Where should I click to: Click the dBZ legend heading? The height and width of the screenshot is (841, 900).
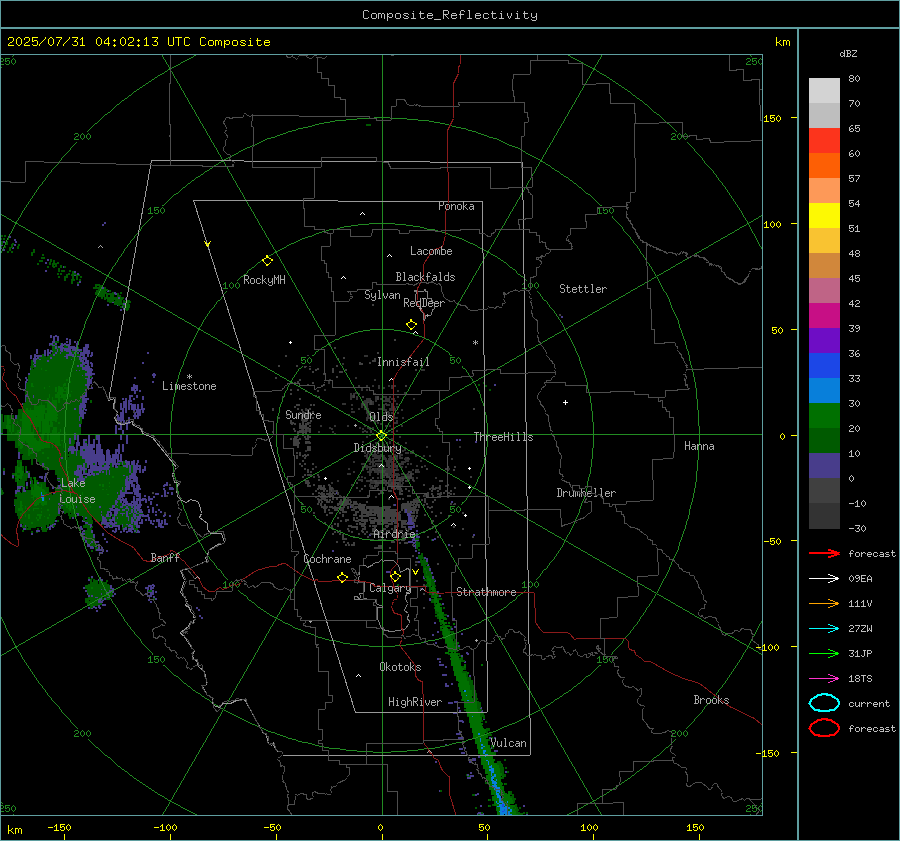tap(848, 54)
